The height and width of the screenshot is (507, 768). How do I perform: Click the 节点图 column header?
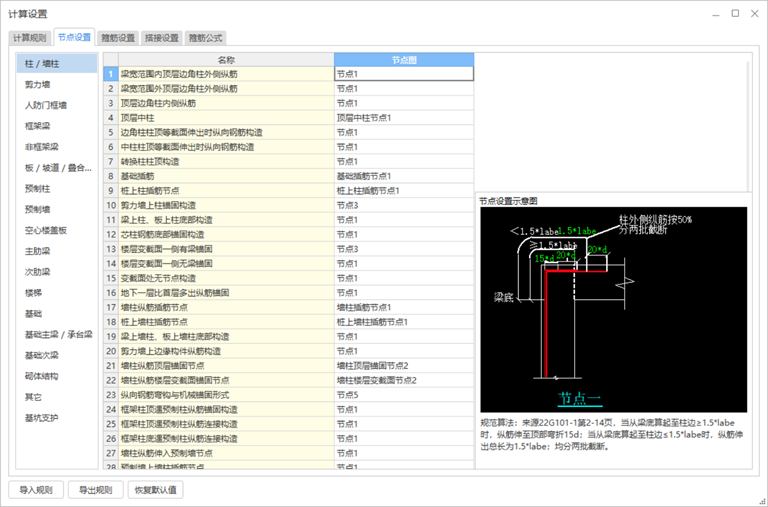(403, 59)
